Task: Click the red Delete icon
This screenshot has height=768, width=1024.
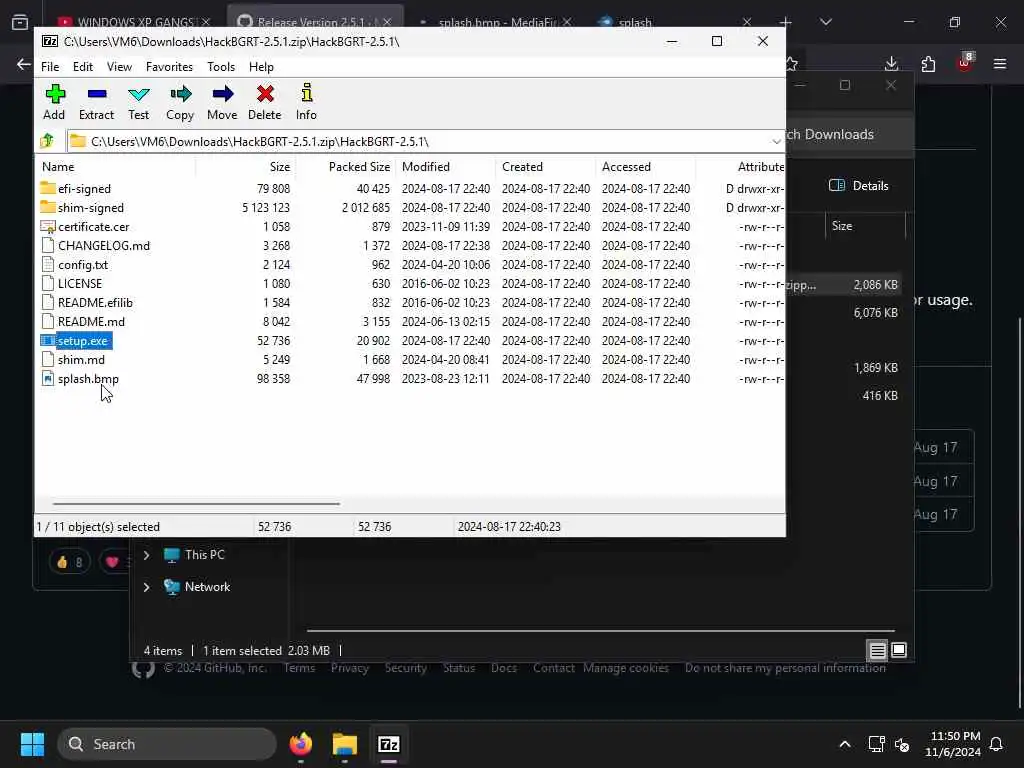Action: [264, 94]
